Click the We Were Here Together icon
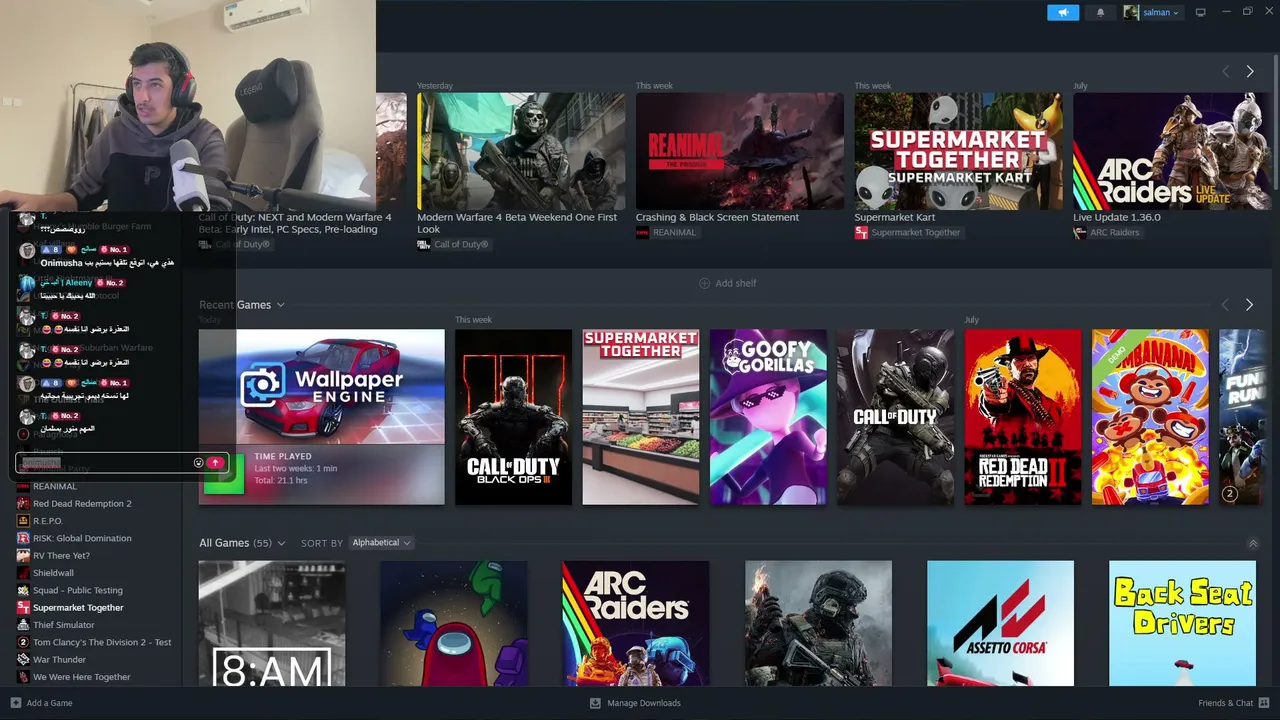The width and height of the screenshot is (1280, 720). click(x=23, y=677)
